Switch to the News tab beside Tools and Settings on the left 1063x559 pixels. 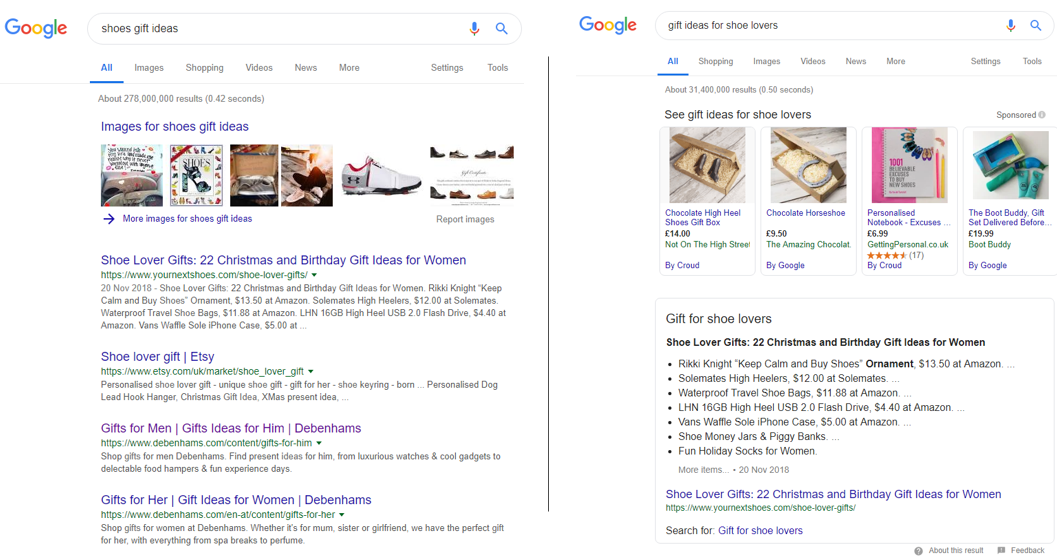[x=305, y=68]
